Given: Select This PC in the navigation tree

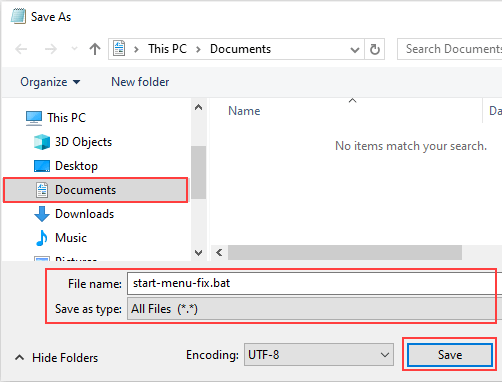Looking at the screenshot, I should pos(67,118).
